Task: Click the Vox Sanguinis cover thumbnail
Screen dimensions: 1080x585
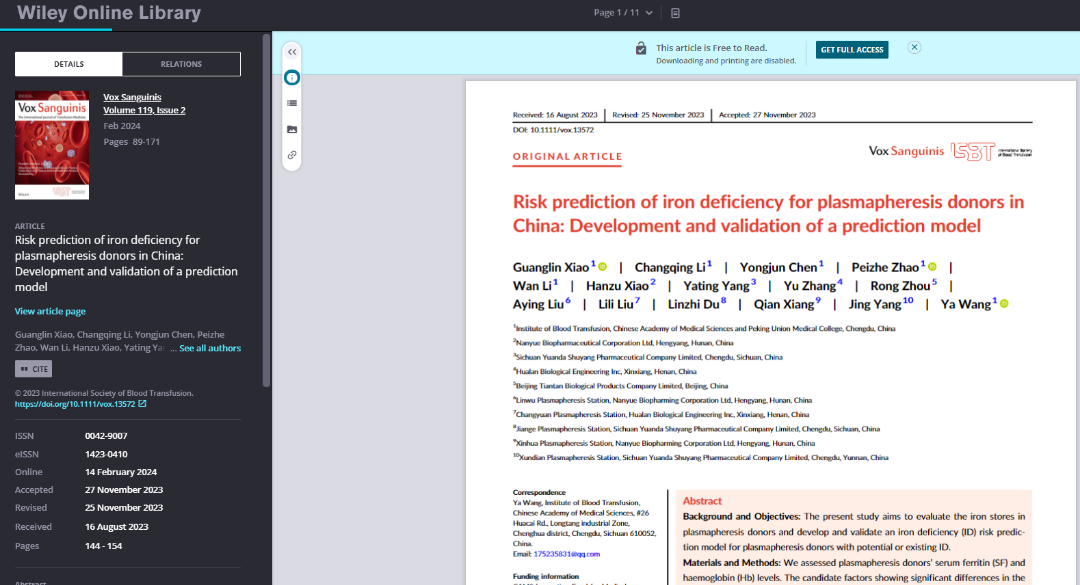Action: click(52, 145)
